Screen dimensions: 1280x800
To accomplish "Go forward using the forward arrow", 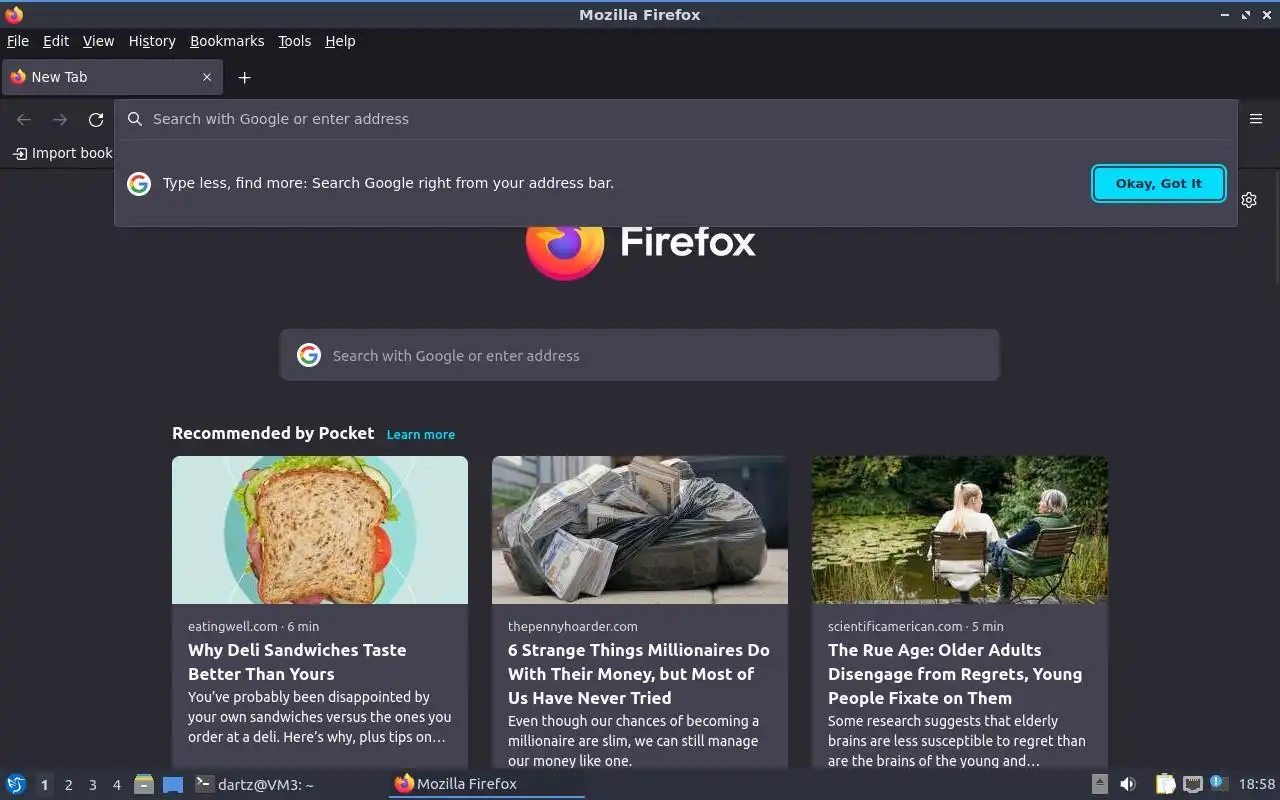I will click(60, 120).
